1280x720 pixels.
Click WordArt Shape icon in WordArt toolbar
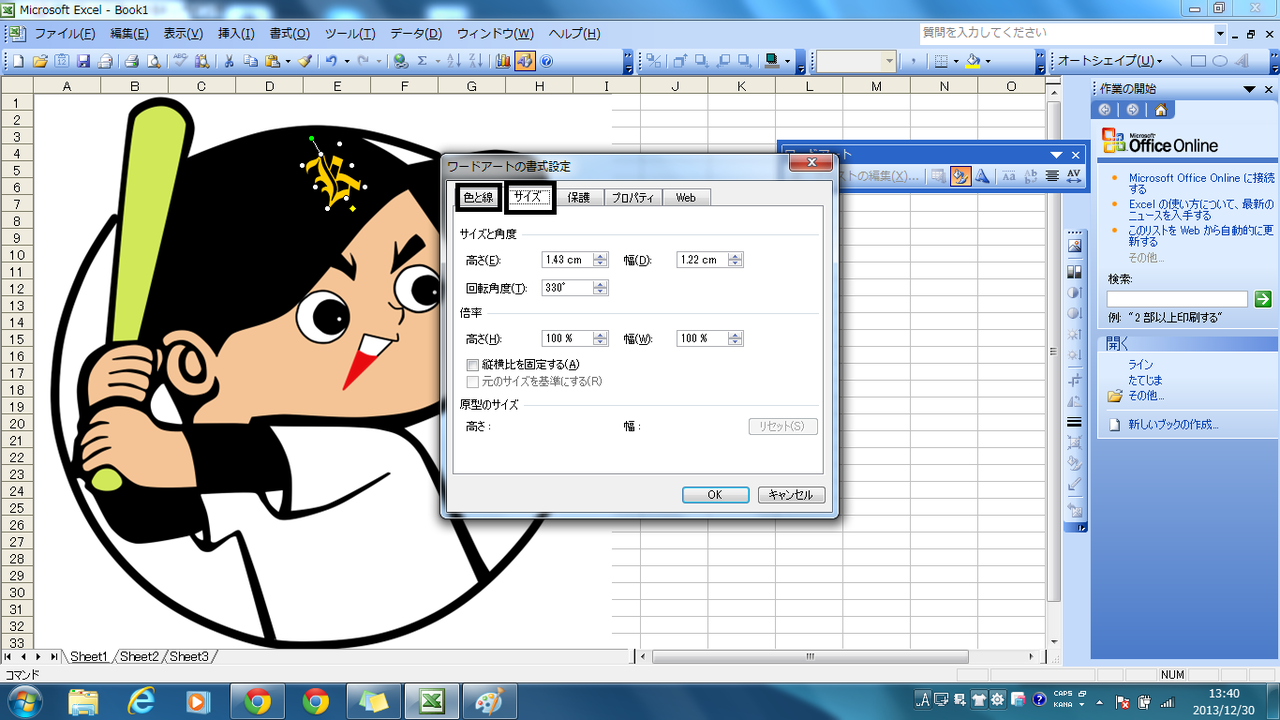coord(983,176)
